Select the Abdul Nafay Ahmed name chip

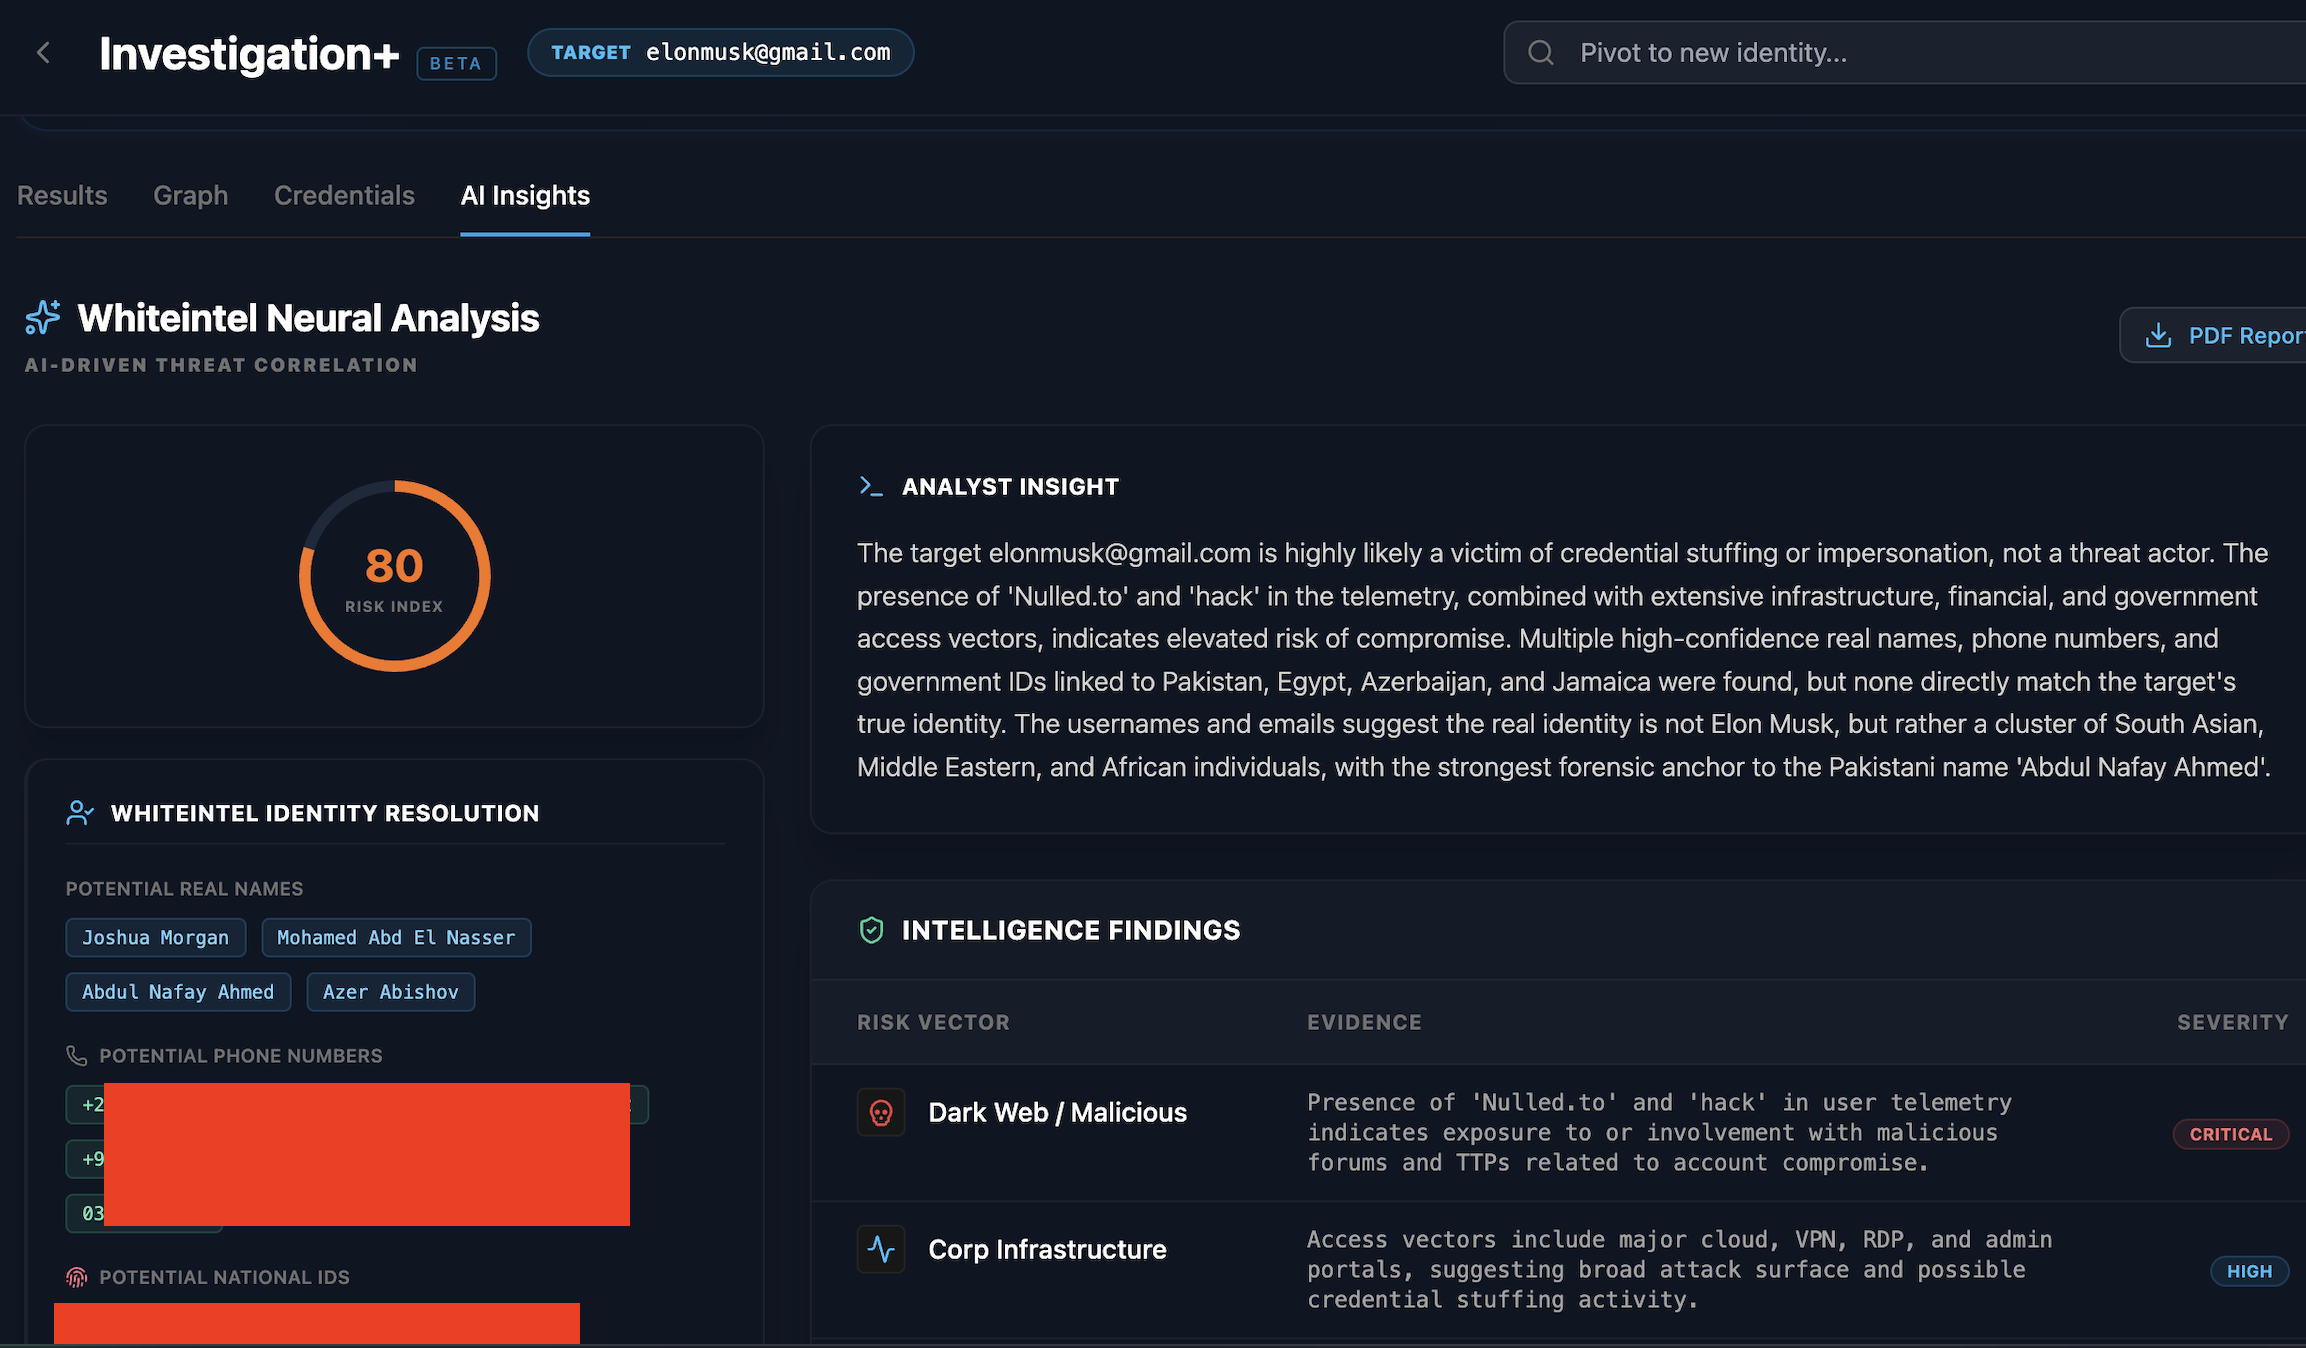tap(178, 992)
